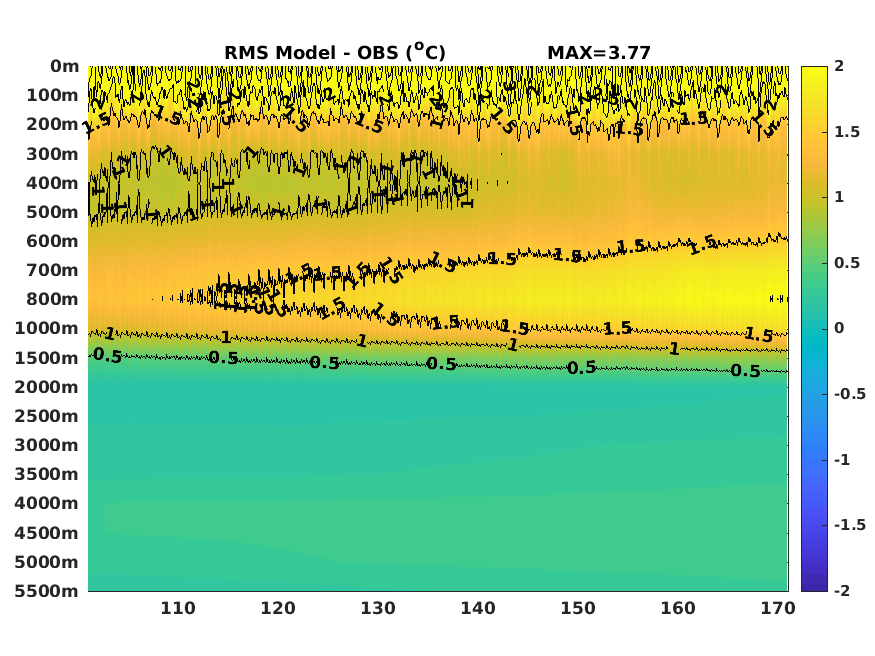Click the "700m" depth tick label

[52, 271]
